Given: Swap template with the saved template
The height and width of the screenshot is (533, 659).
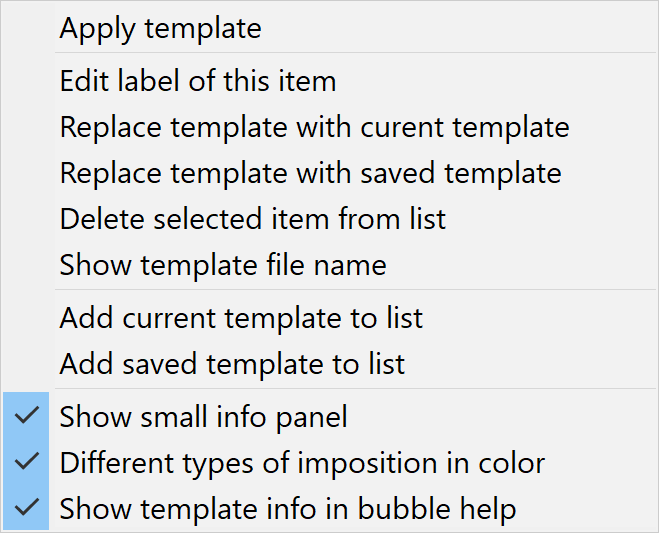Looking at the screenshot, I should 310,173.
